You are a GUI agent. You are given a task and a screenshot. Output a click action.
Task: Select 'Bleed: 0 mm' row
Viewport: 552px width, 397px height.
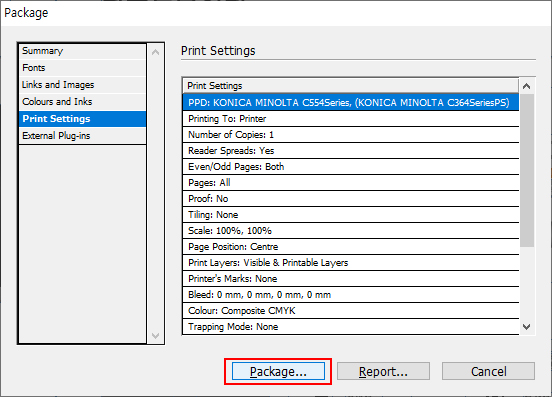(x=351, y=295)
